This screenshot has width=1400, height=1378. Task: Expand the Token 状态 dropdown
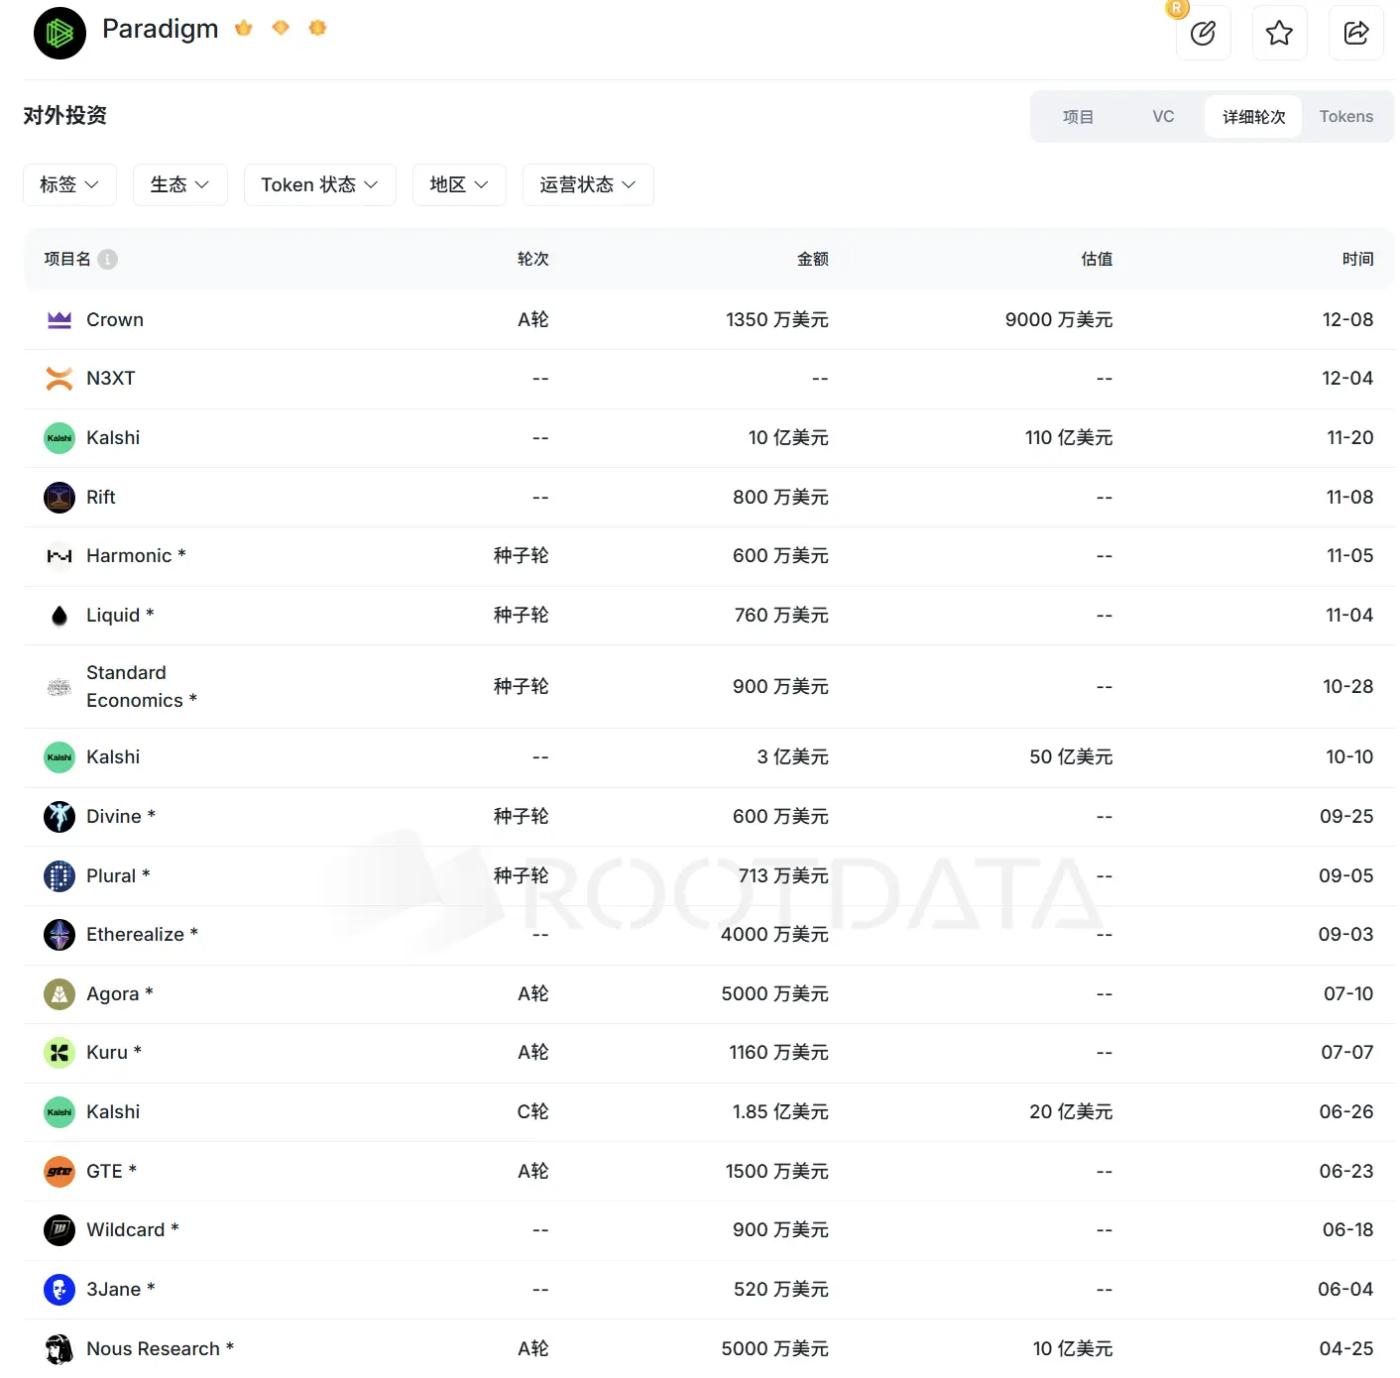tap(319, 185)
